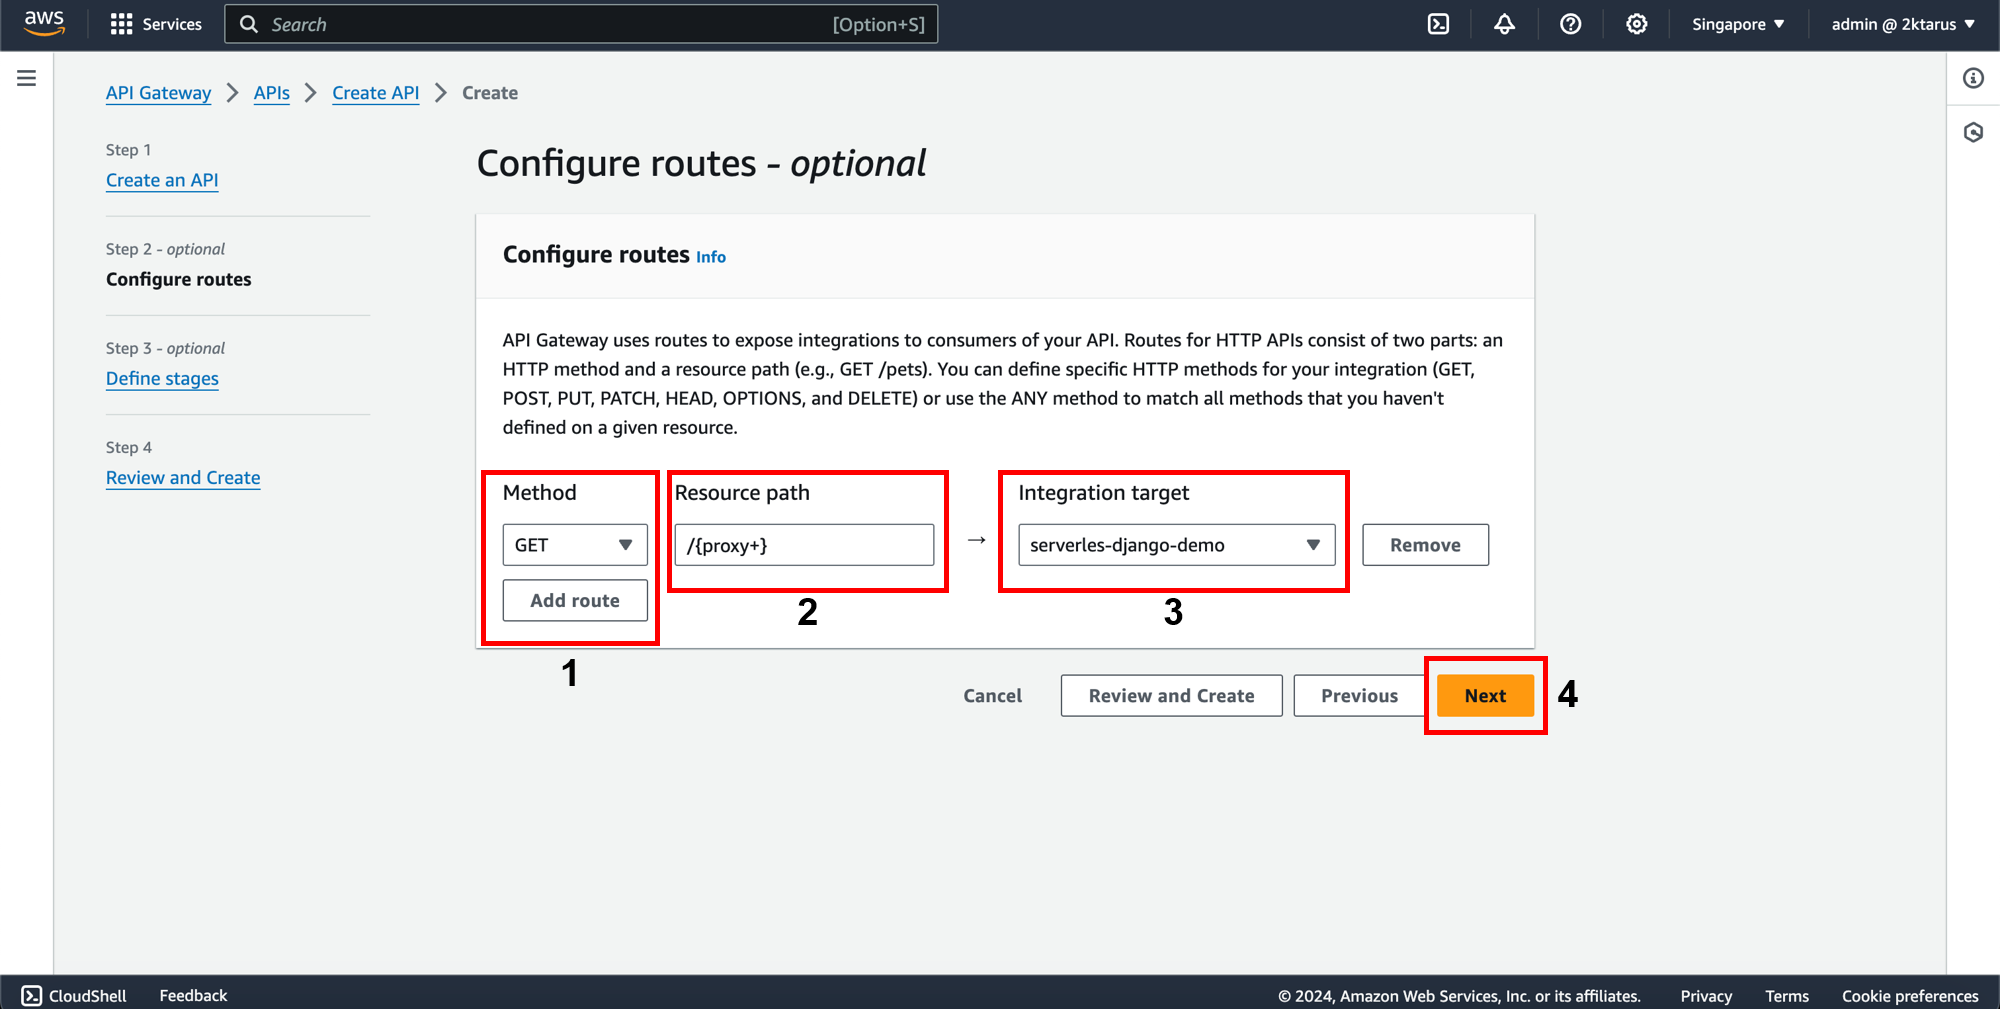Click the Feedback link in the footer
This screenshot has height=1009, width=2000.
(x=193, y=995)
